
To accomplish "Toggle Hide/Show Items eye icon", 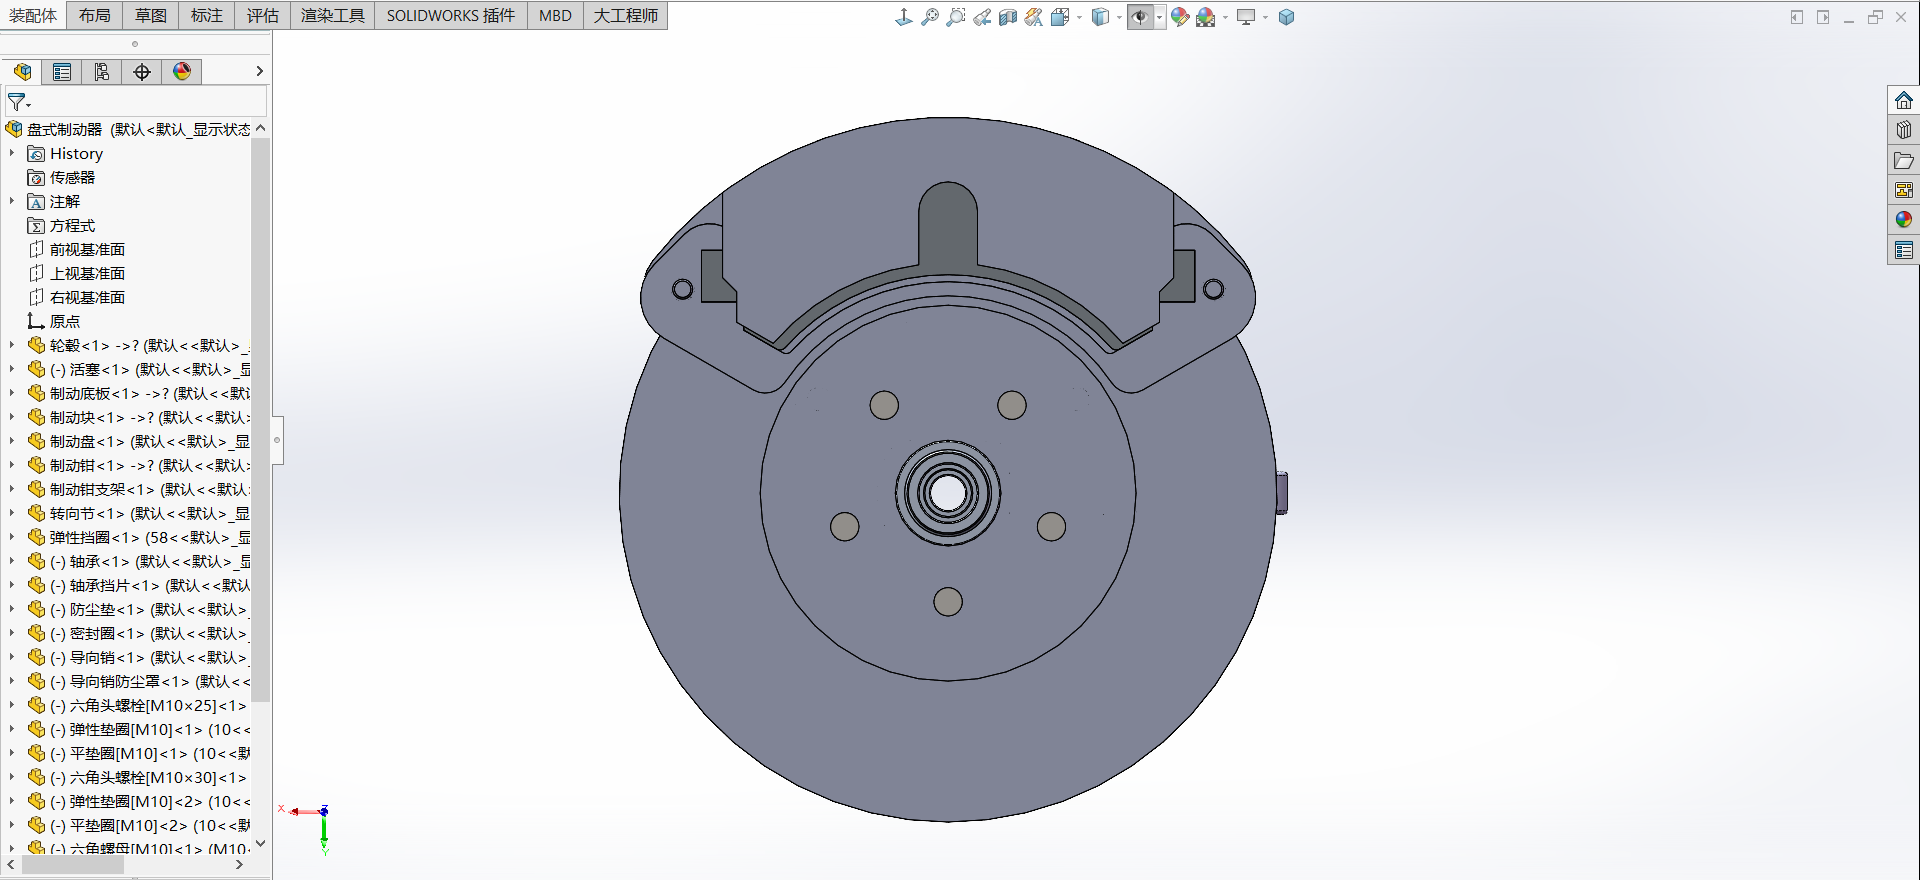I will coord(1140,17).
